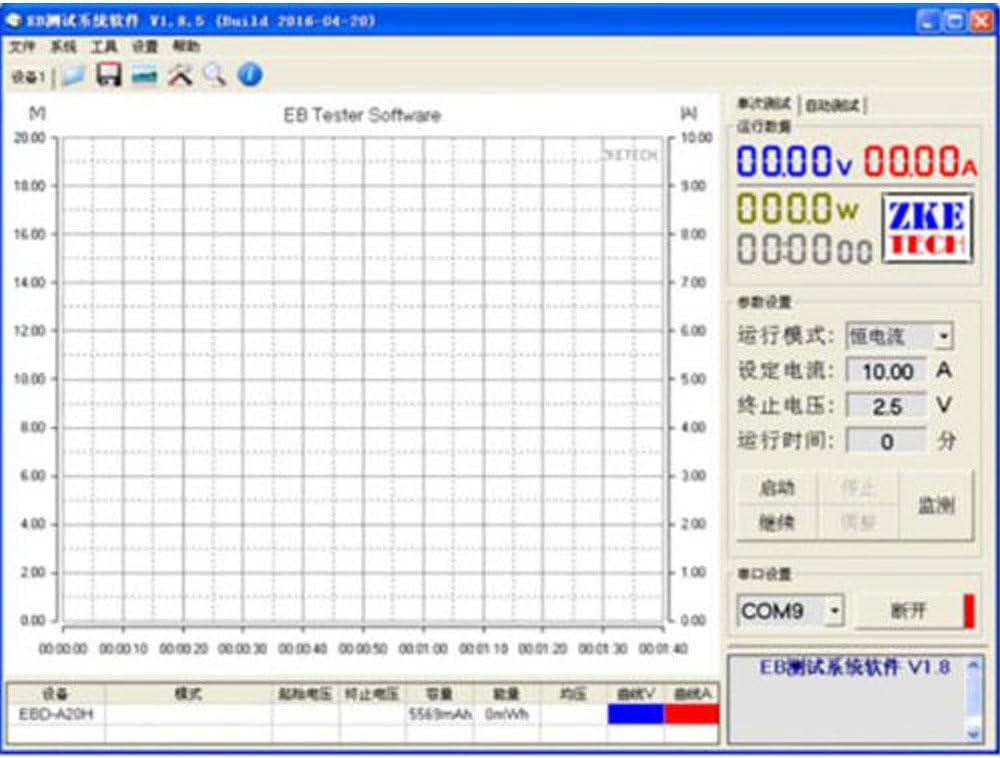Click the 5569mAh capacity cell
This screenshot has height=758, width=1000.
439,714
